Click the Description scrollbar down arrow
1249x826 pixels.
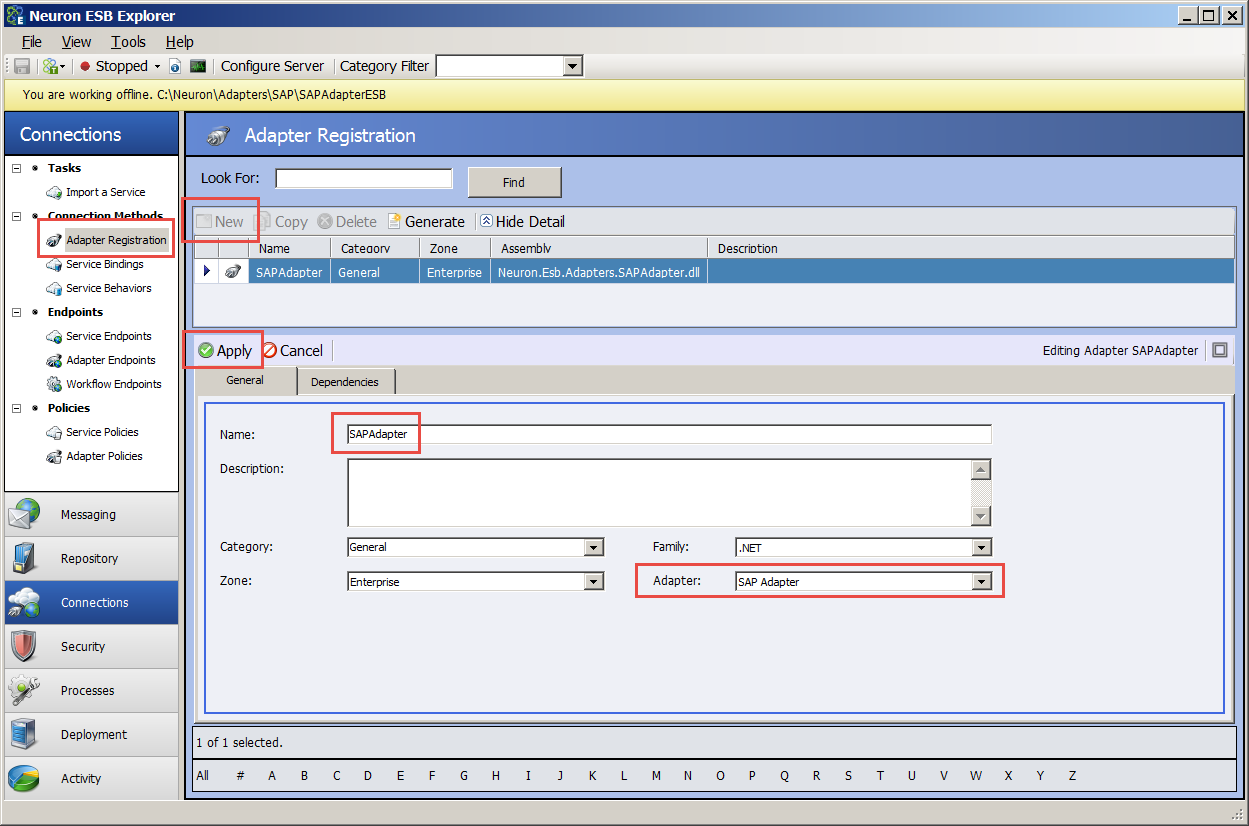(981, 517)
